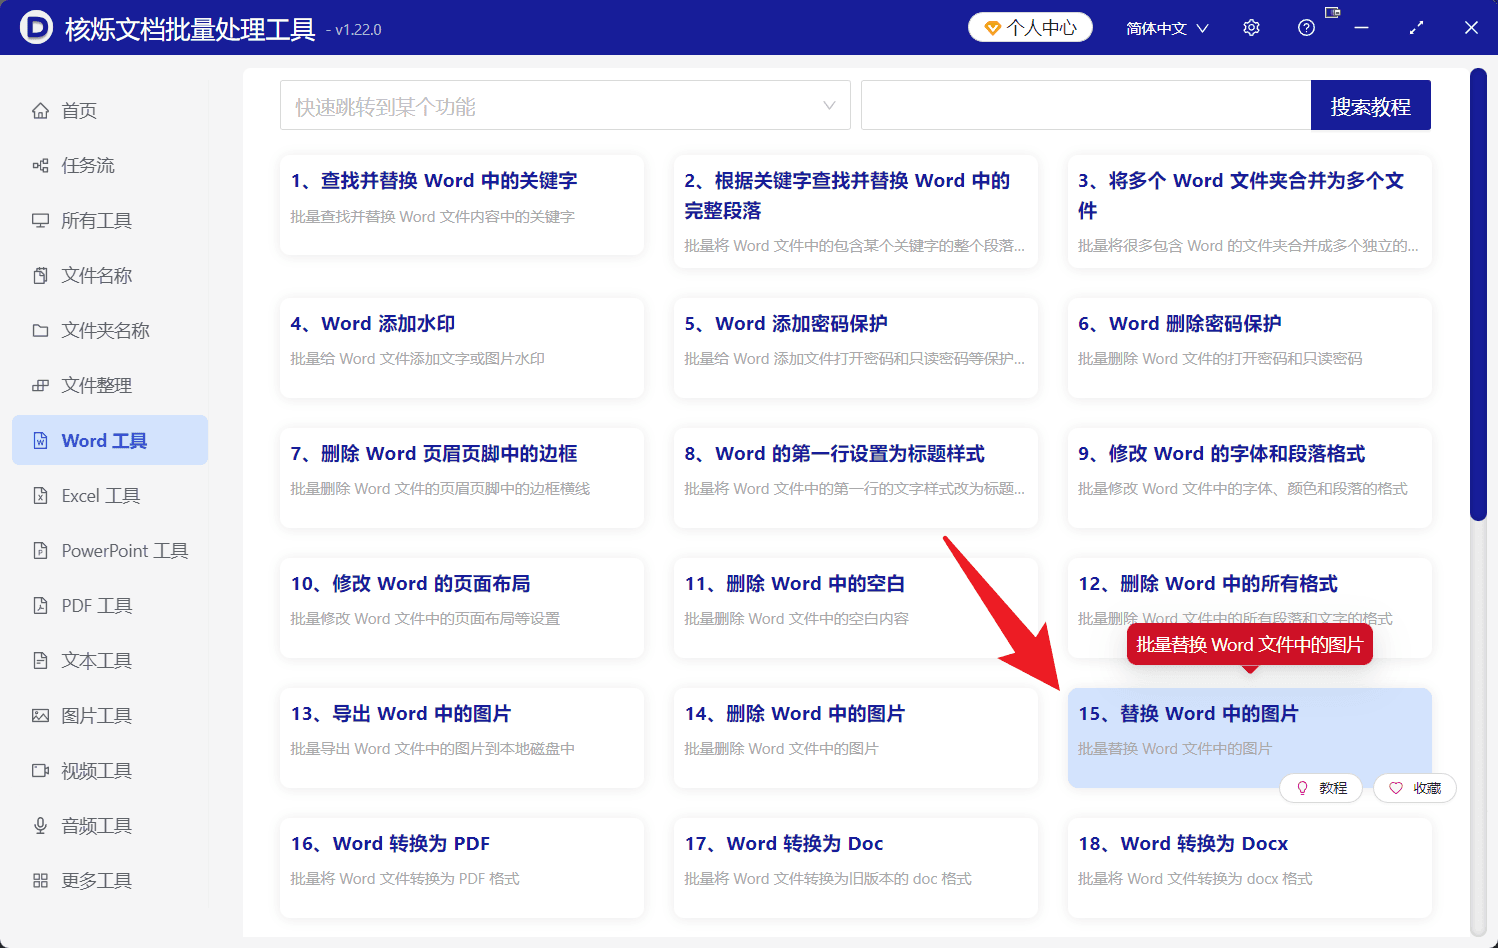Viewport: 1498px width, 948px height.
Task: Open 个人中心 from the title bar
Action: [1030, 27]
